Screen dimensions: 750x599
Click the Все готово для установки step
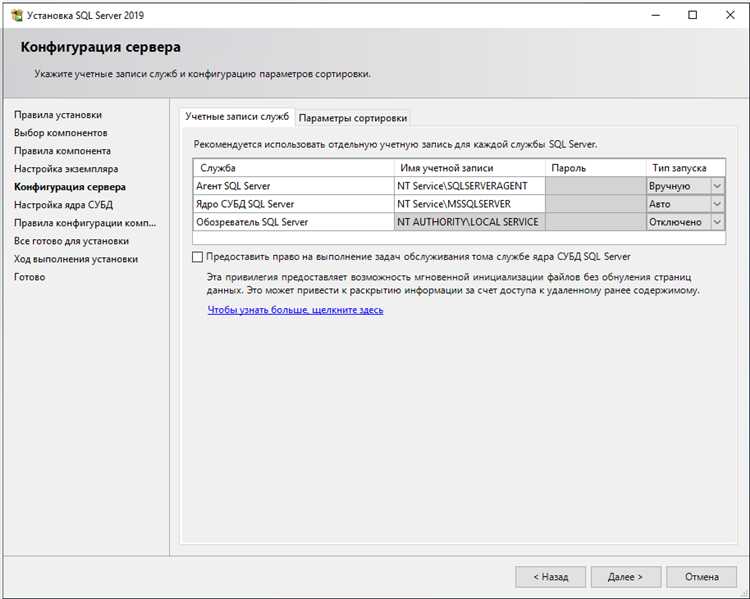coord(71,241)
